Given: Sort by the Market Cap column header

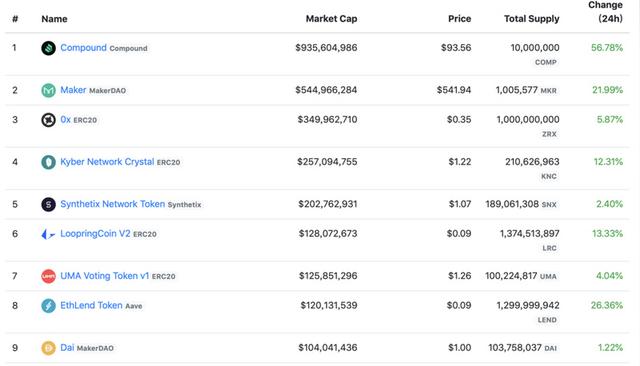Looking at the screenshot, I should click(331, 19).
